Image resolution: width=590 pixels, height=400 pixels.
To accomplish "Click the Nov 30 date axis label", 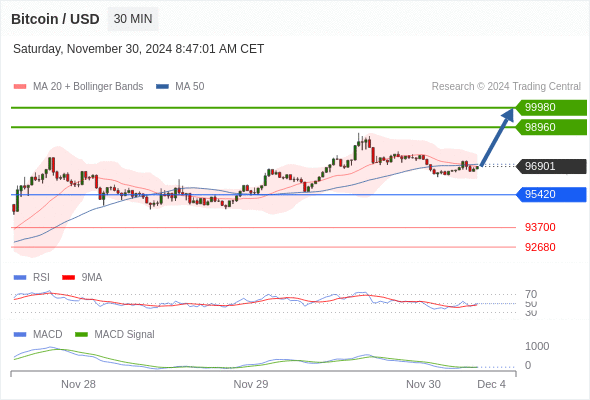I will (x=423, y=384).
